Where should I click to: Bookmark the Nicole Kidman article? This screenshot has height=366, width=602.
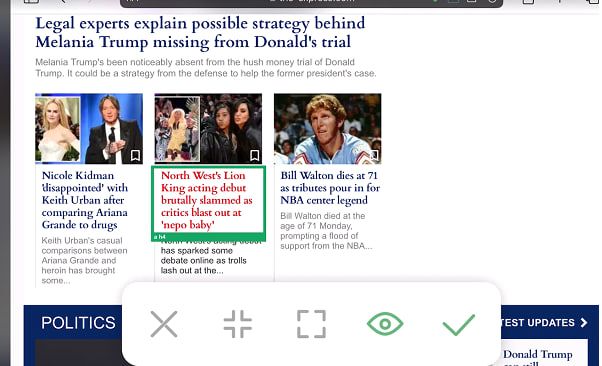click(x=135, y=156)
